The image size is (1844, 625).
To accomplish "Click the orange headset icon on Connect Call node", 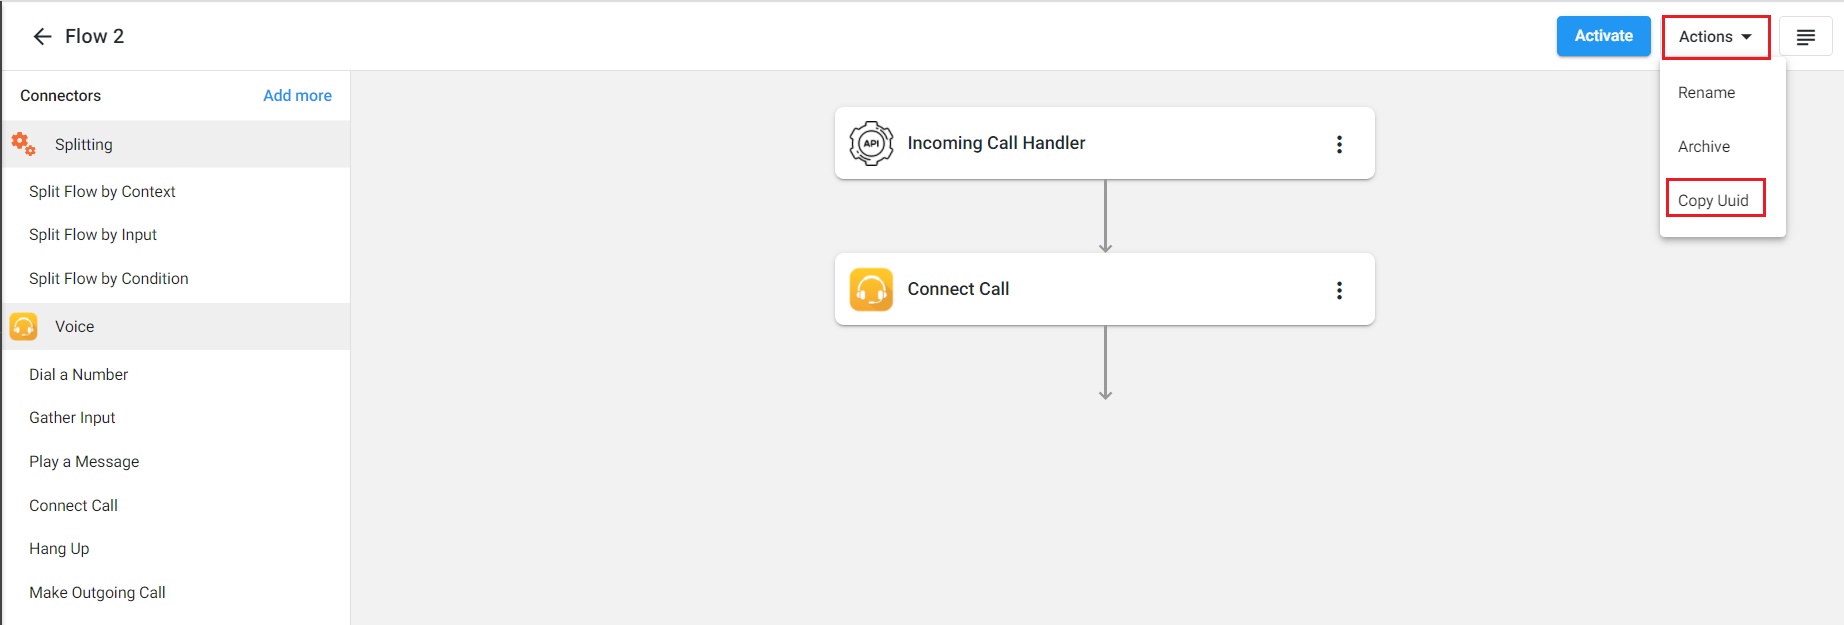I will (x=871, y=289).
